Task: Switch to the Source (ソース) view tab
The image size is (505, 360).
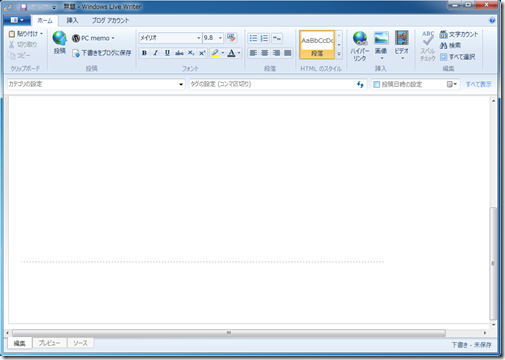Action: point(80,343)
